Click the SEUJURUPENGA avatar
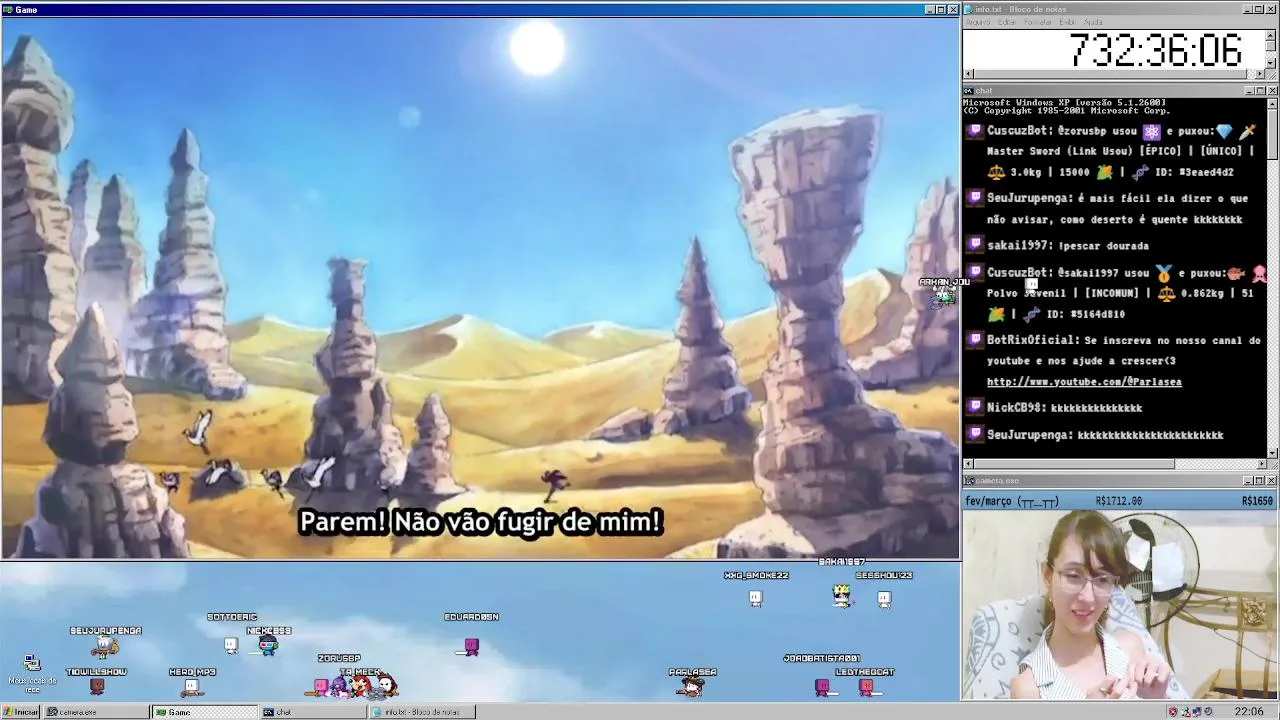Viewport: 1280px width, 720px height. [105, 648]
